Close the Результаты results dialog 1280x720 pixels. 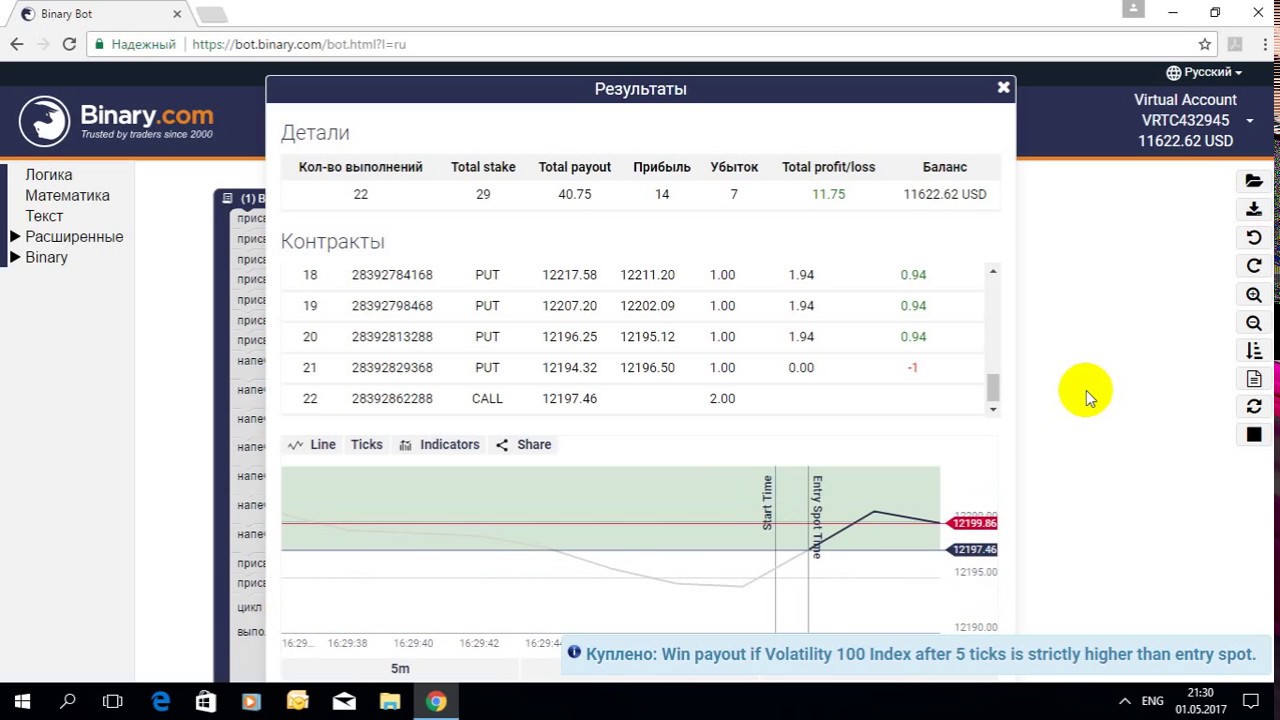point(1003,88)
